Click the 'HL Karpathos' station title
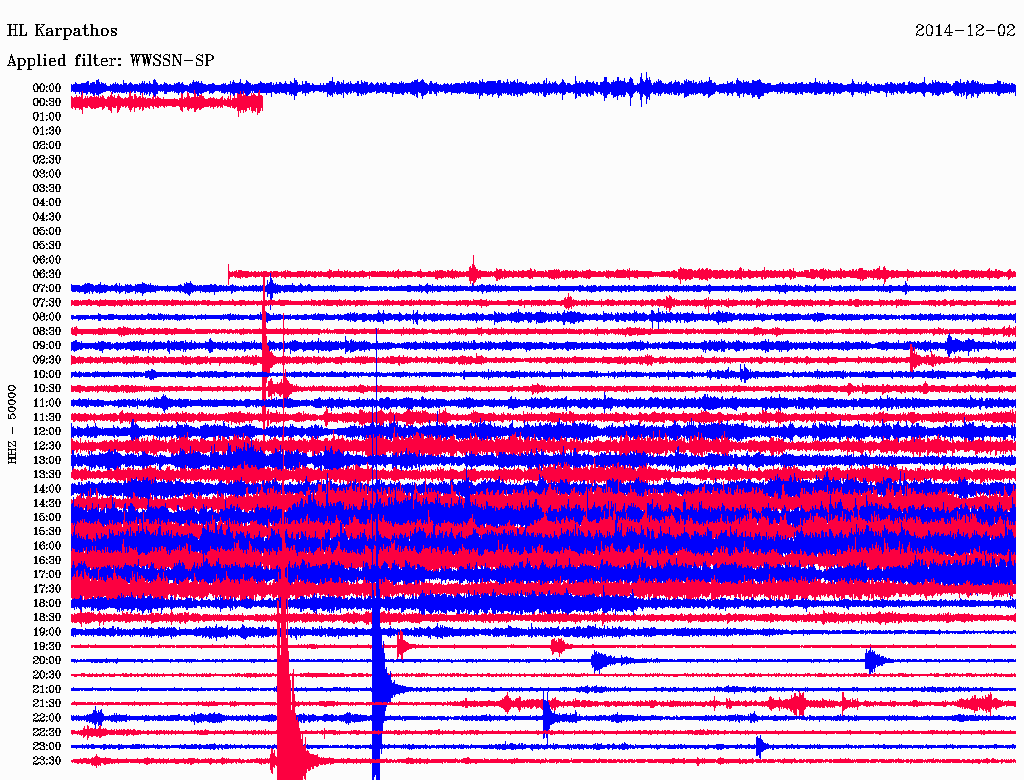Screen dimensions: 1024x780 pos(62,31)
